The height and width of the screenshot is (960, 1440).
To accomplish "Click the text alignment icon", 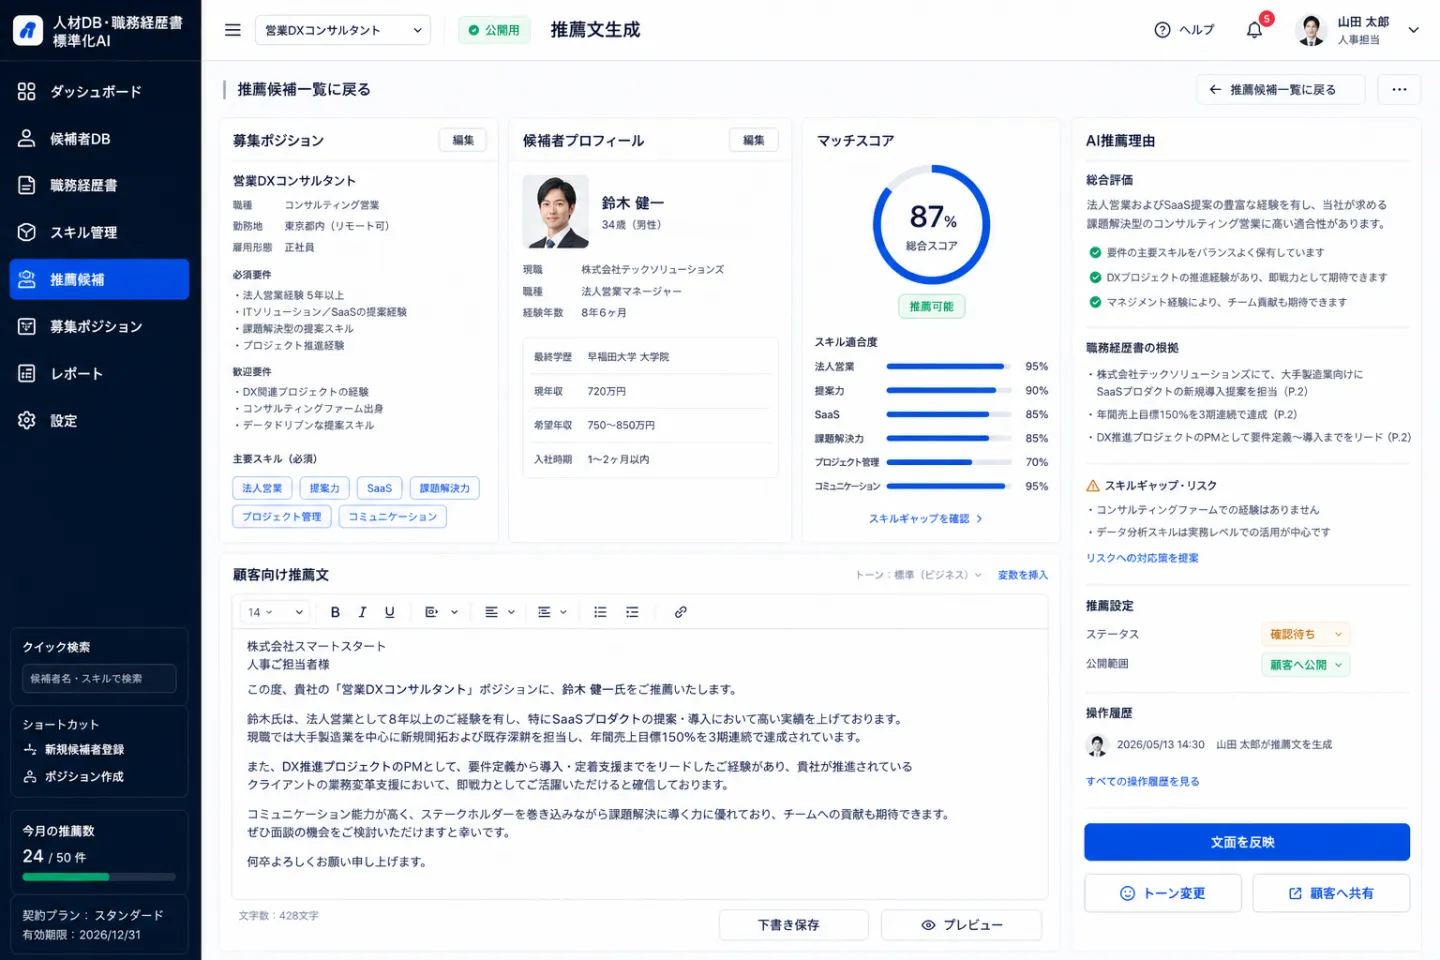I will [x=491, y=612].
